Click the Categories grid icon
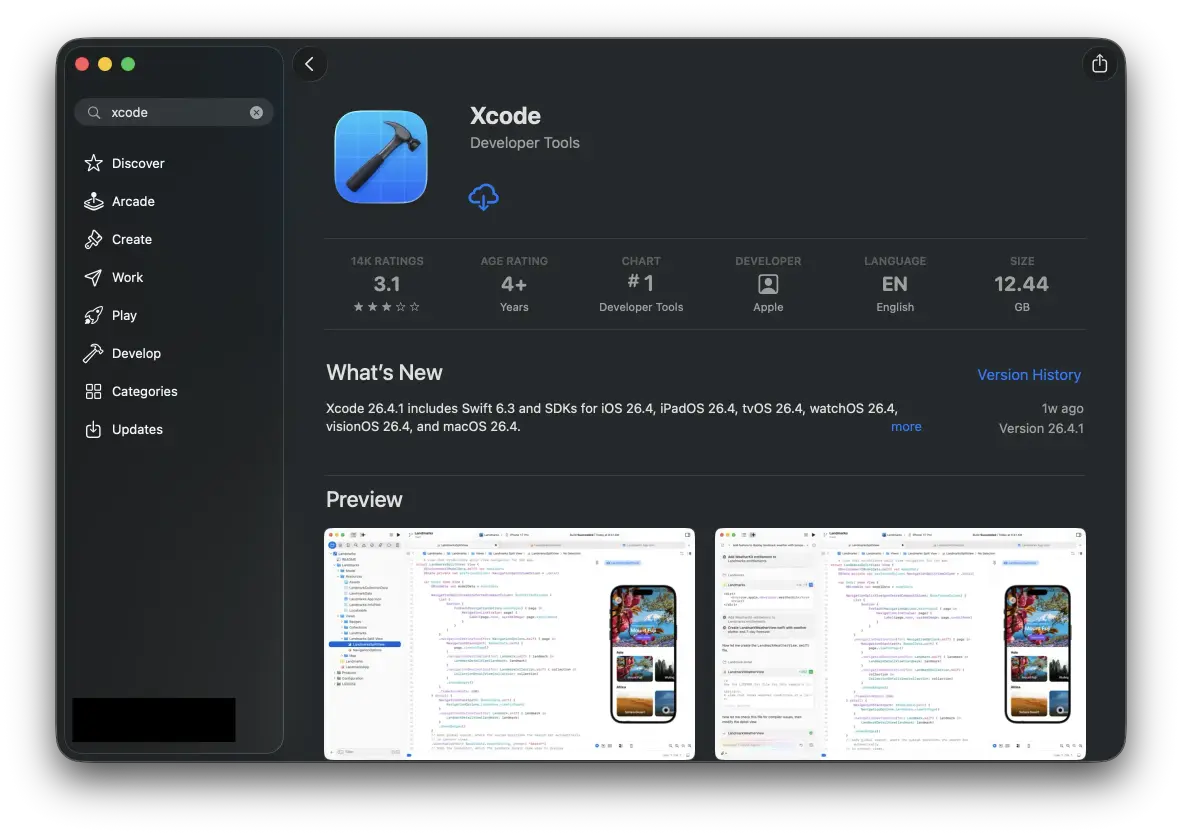The height and width of the screenshot is (836, 1182). [x=93, y=391]
